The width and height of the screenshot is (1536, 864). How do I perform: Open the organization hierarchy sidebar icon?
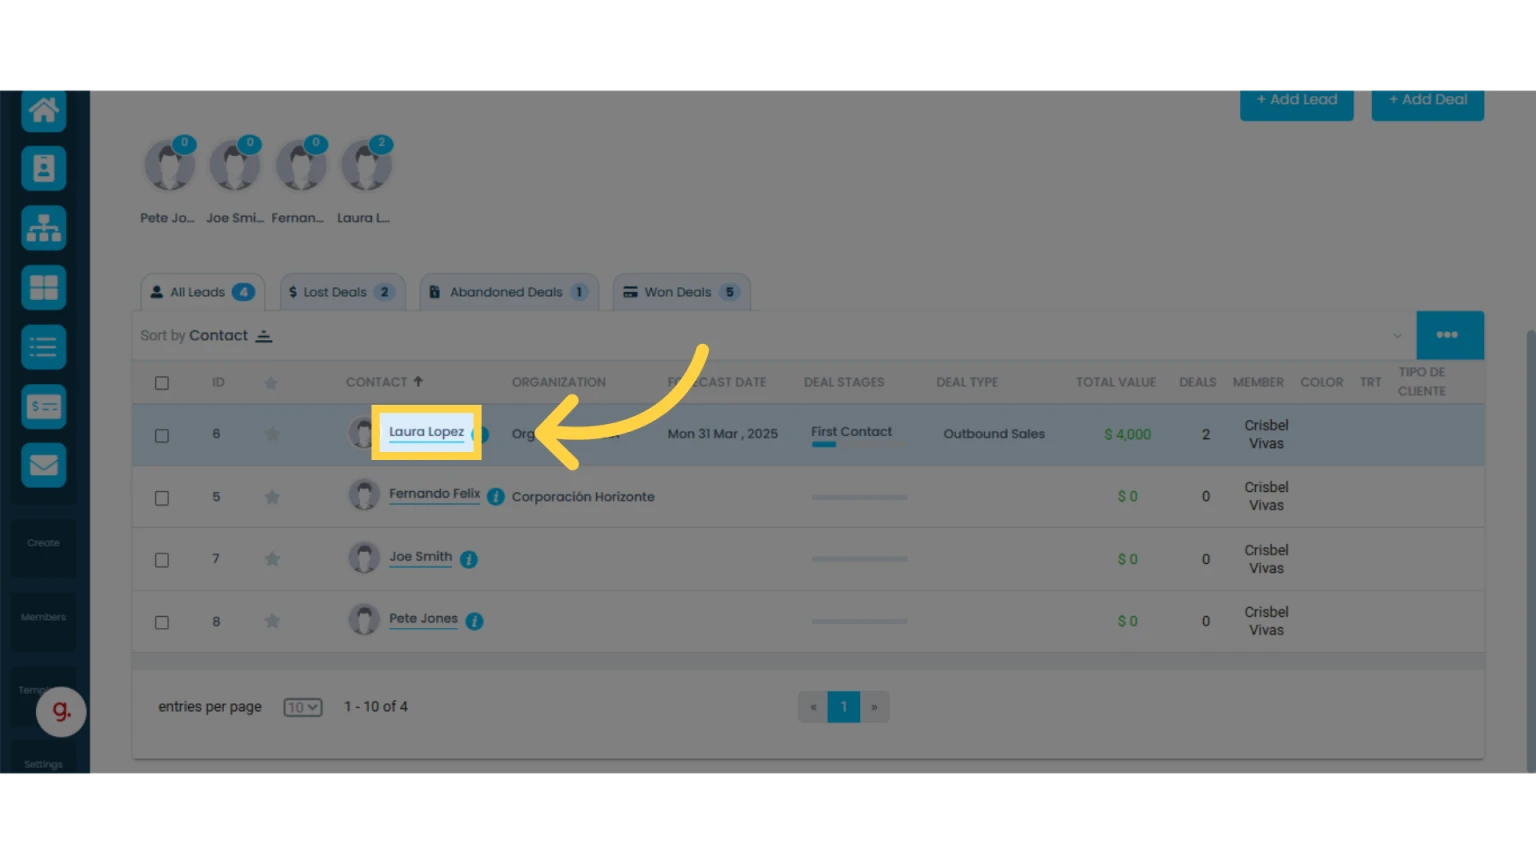(44, 229)
